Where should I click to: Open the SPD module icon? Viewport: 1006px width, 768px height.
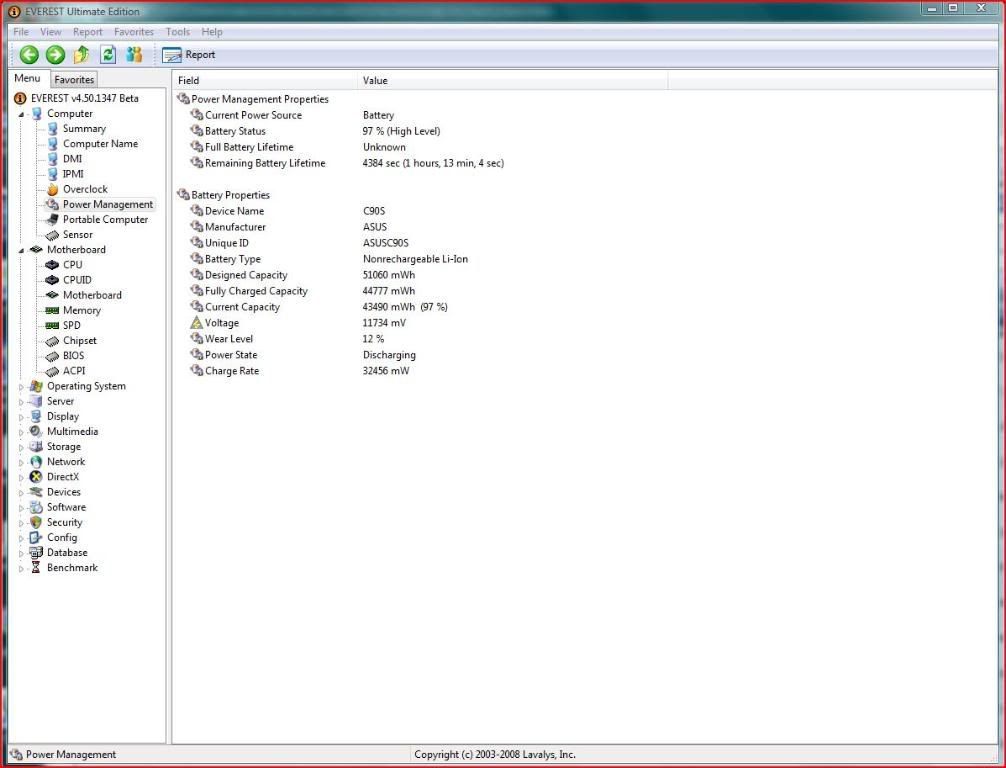point(53,325)
